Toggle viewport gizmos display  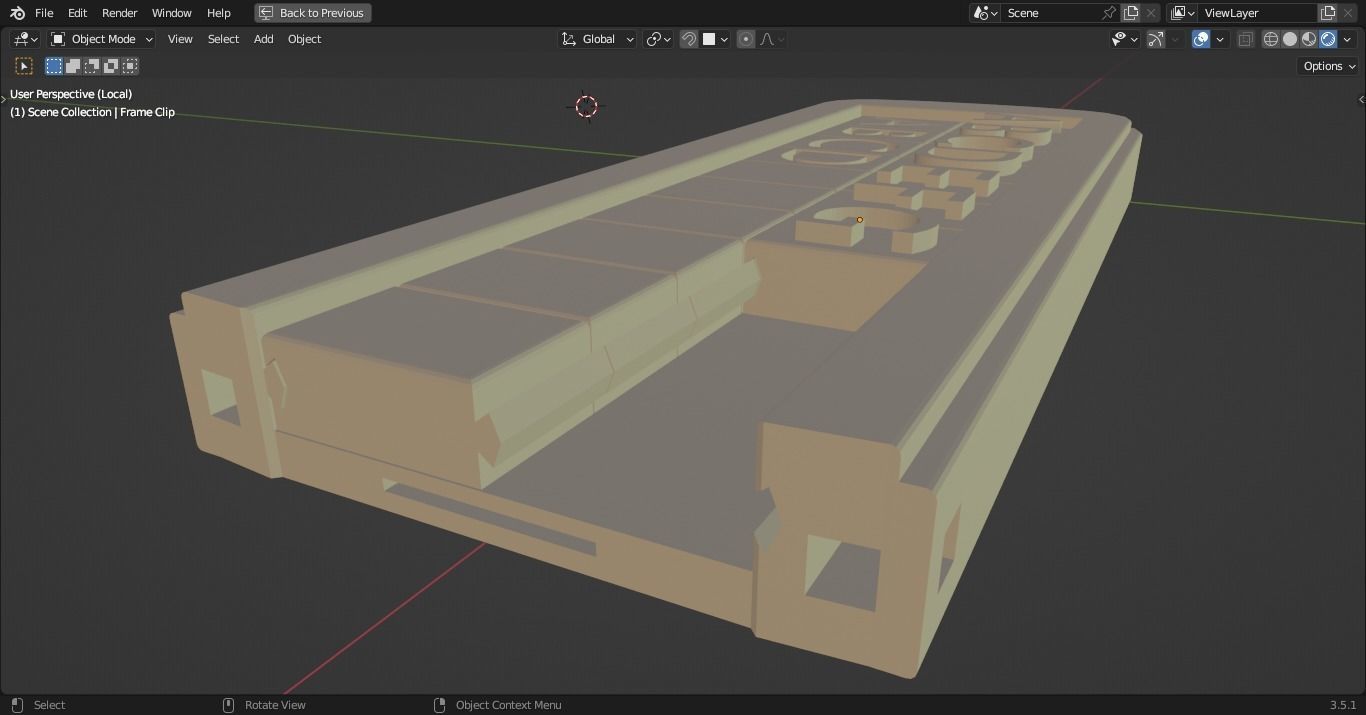coord(1156,39)
